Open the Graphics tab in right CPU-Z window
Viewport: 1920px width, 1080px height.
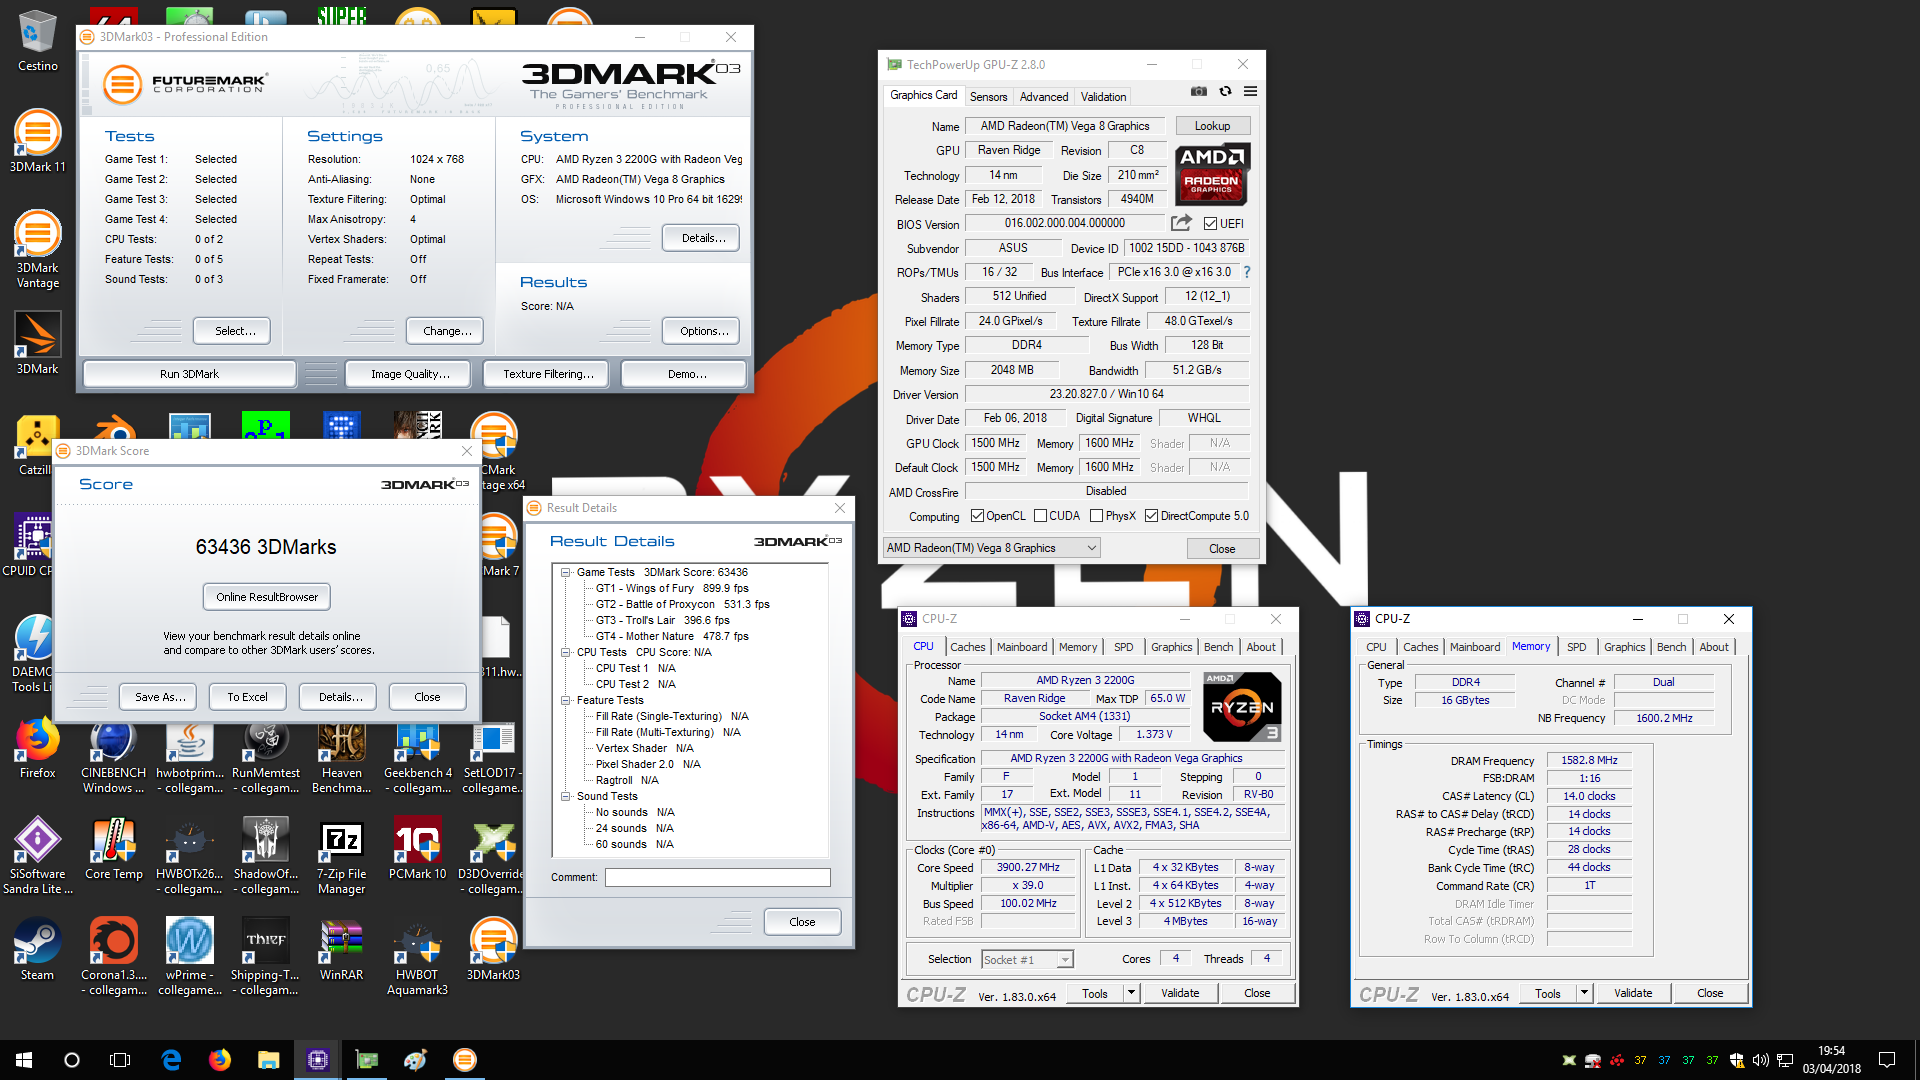[x=1624, y=647]
